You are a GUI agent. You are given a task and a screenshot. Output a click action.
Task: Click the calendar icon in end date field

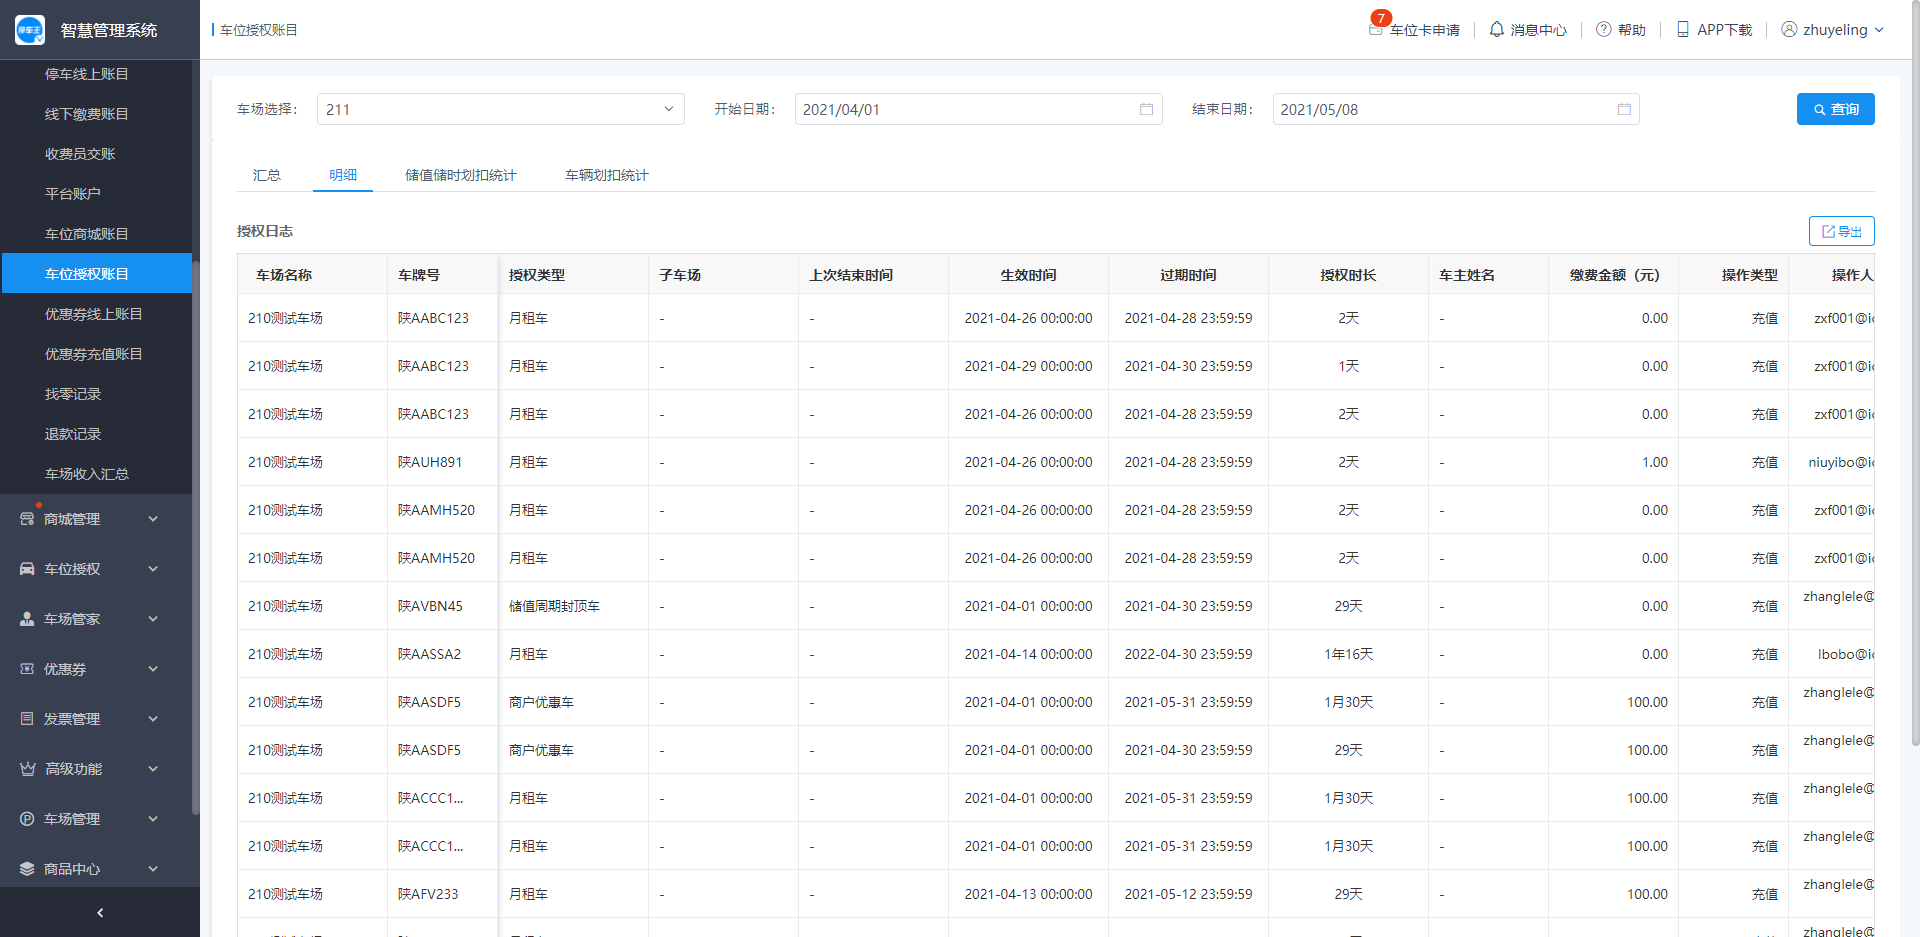pyautogui.click(x=1624, y=109)
